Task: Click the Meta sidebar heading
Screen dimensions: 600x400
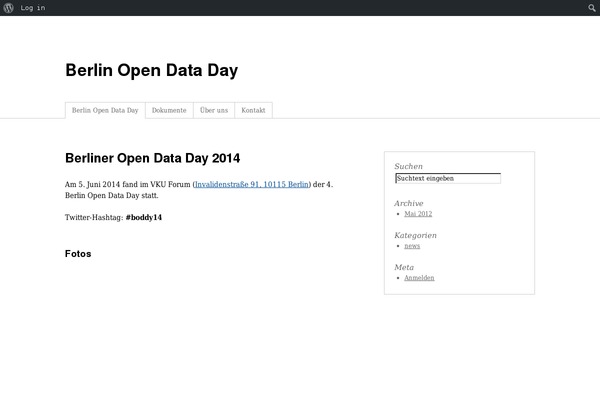Action: click(x=404, y=267)
